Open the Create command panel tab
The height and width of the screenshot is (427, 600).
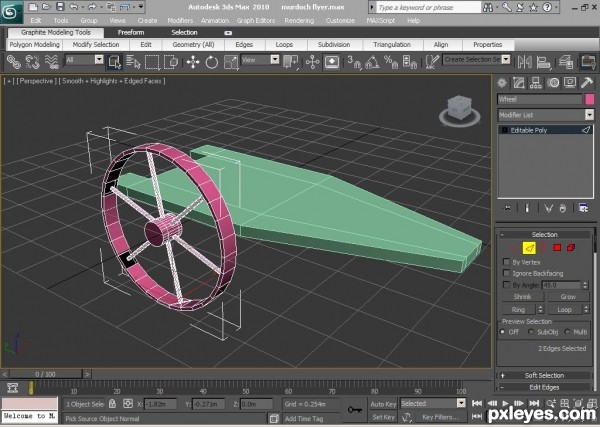[502, 83]
